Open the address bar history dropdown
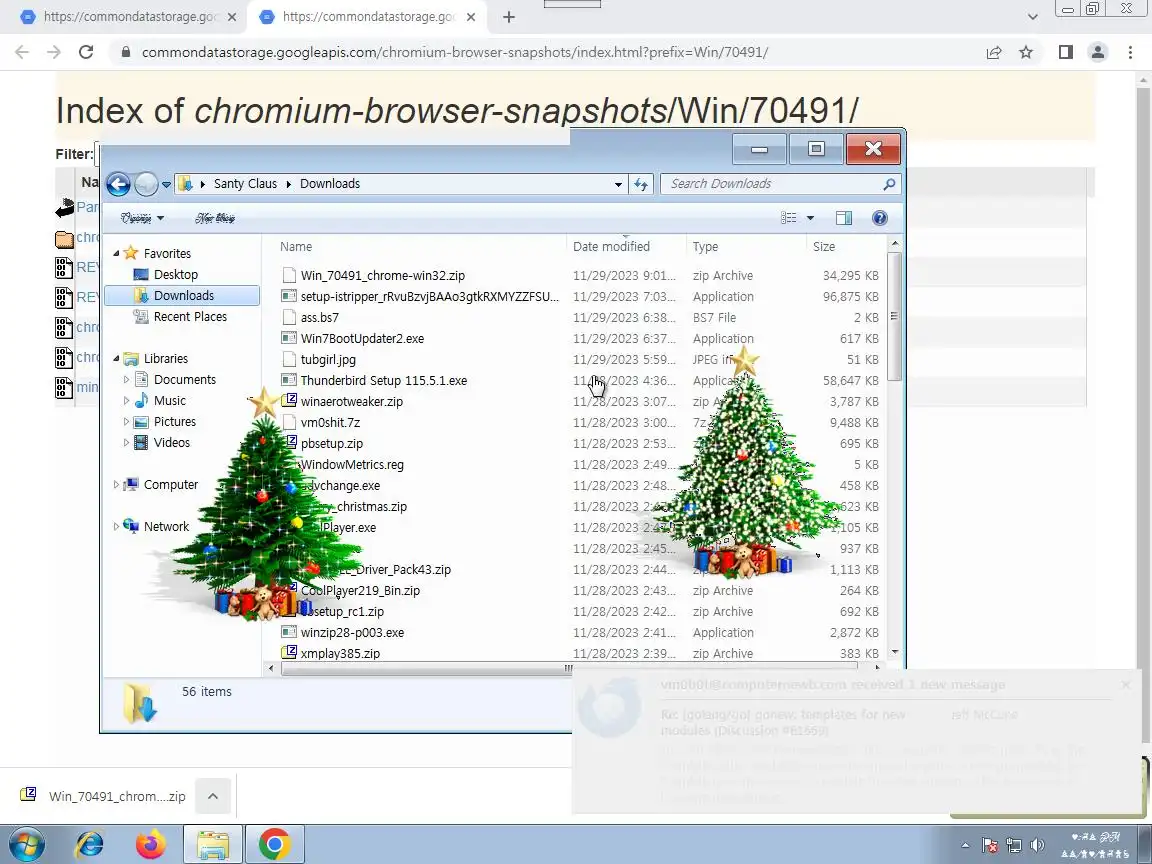Image resolution: width=1152 pixels, height=864 pixels. (x=618, y=184)
